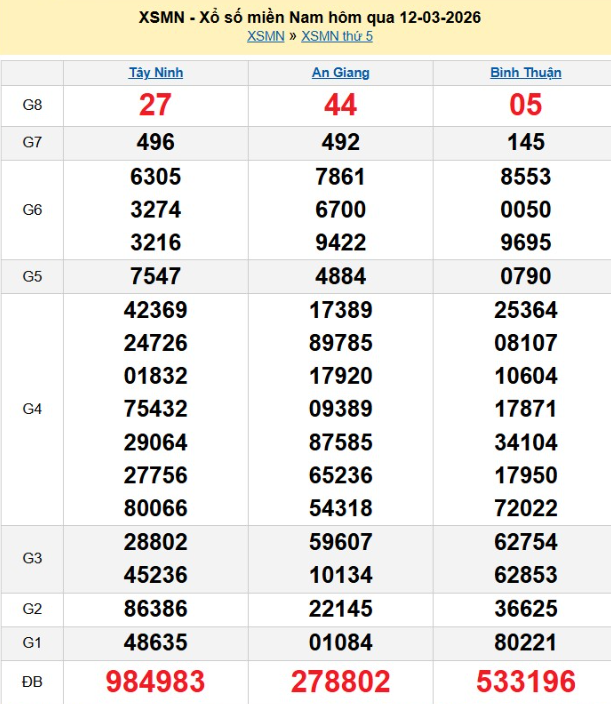Click Tây Ninh G8 result 27
The height and width of the screenshot is (704, 611).
156,105
